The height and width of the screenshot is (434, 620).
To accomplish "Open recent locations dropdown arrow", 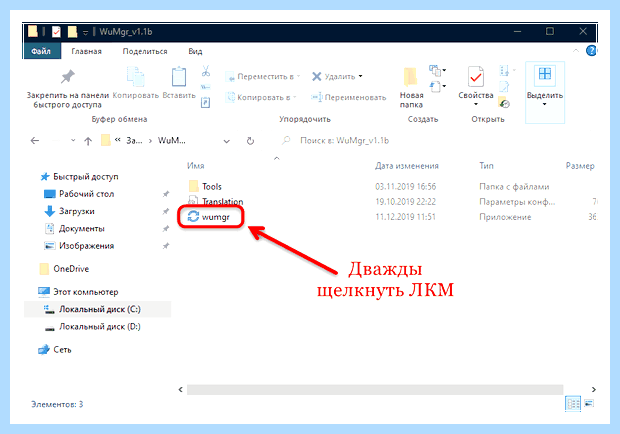I will (x=73, y=140).
